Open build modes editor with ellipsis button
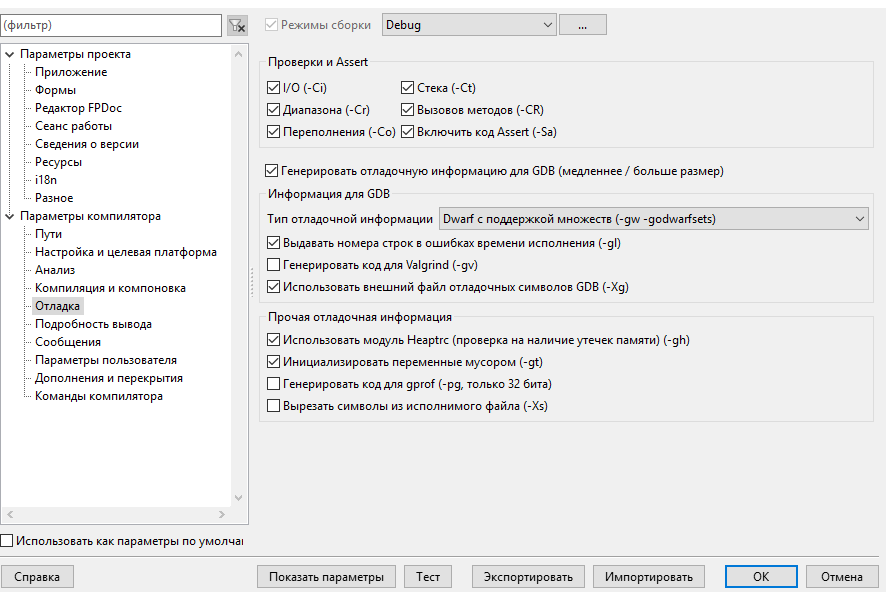 [x=582, y=24]
